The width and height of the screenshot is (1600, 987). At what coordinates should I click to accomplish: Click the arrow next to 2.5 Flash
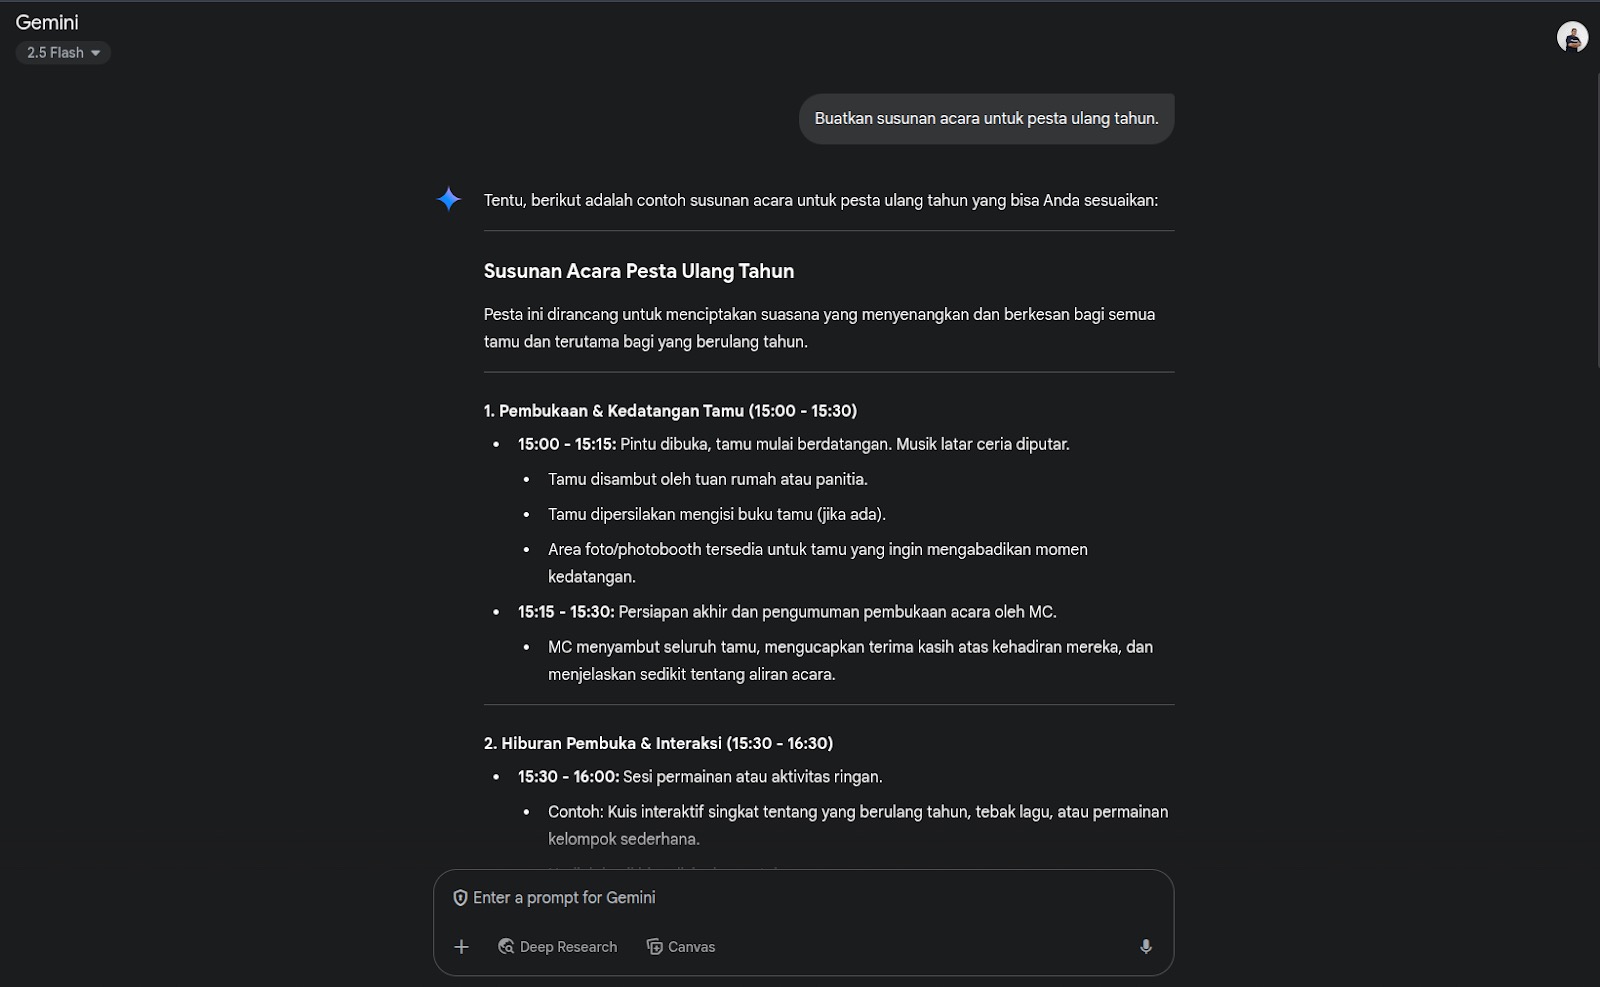click(x=96, y=53)
